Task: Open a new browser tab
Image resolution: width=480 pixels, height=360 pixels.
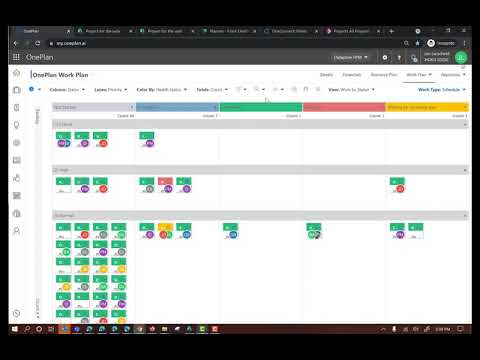Action: (392, 31)
